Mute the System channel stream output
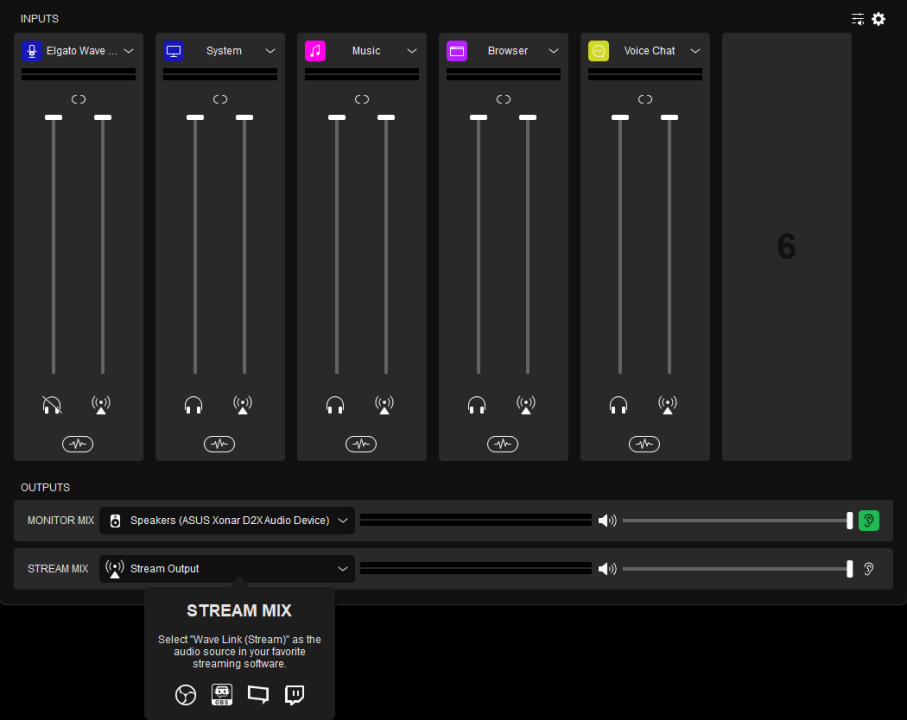Screen dimensions: 907x720 (243, 405)
